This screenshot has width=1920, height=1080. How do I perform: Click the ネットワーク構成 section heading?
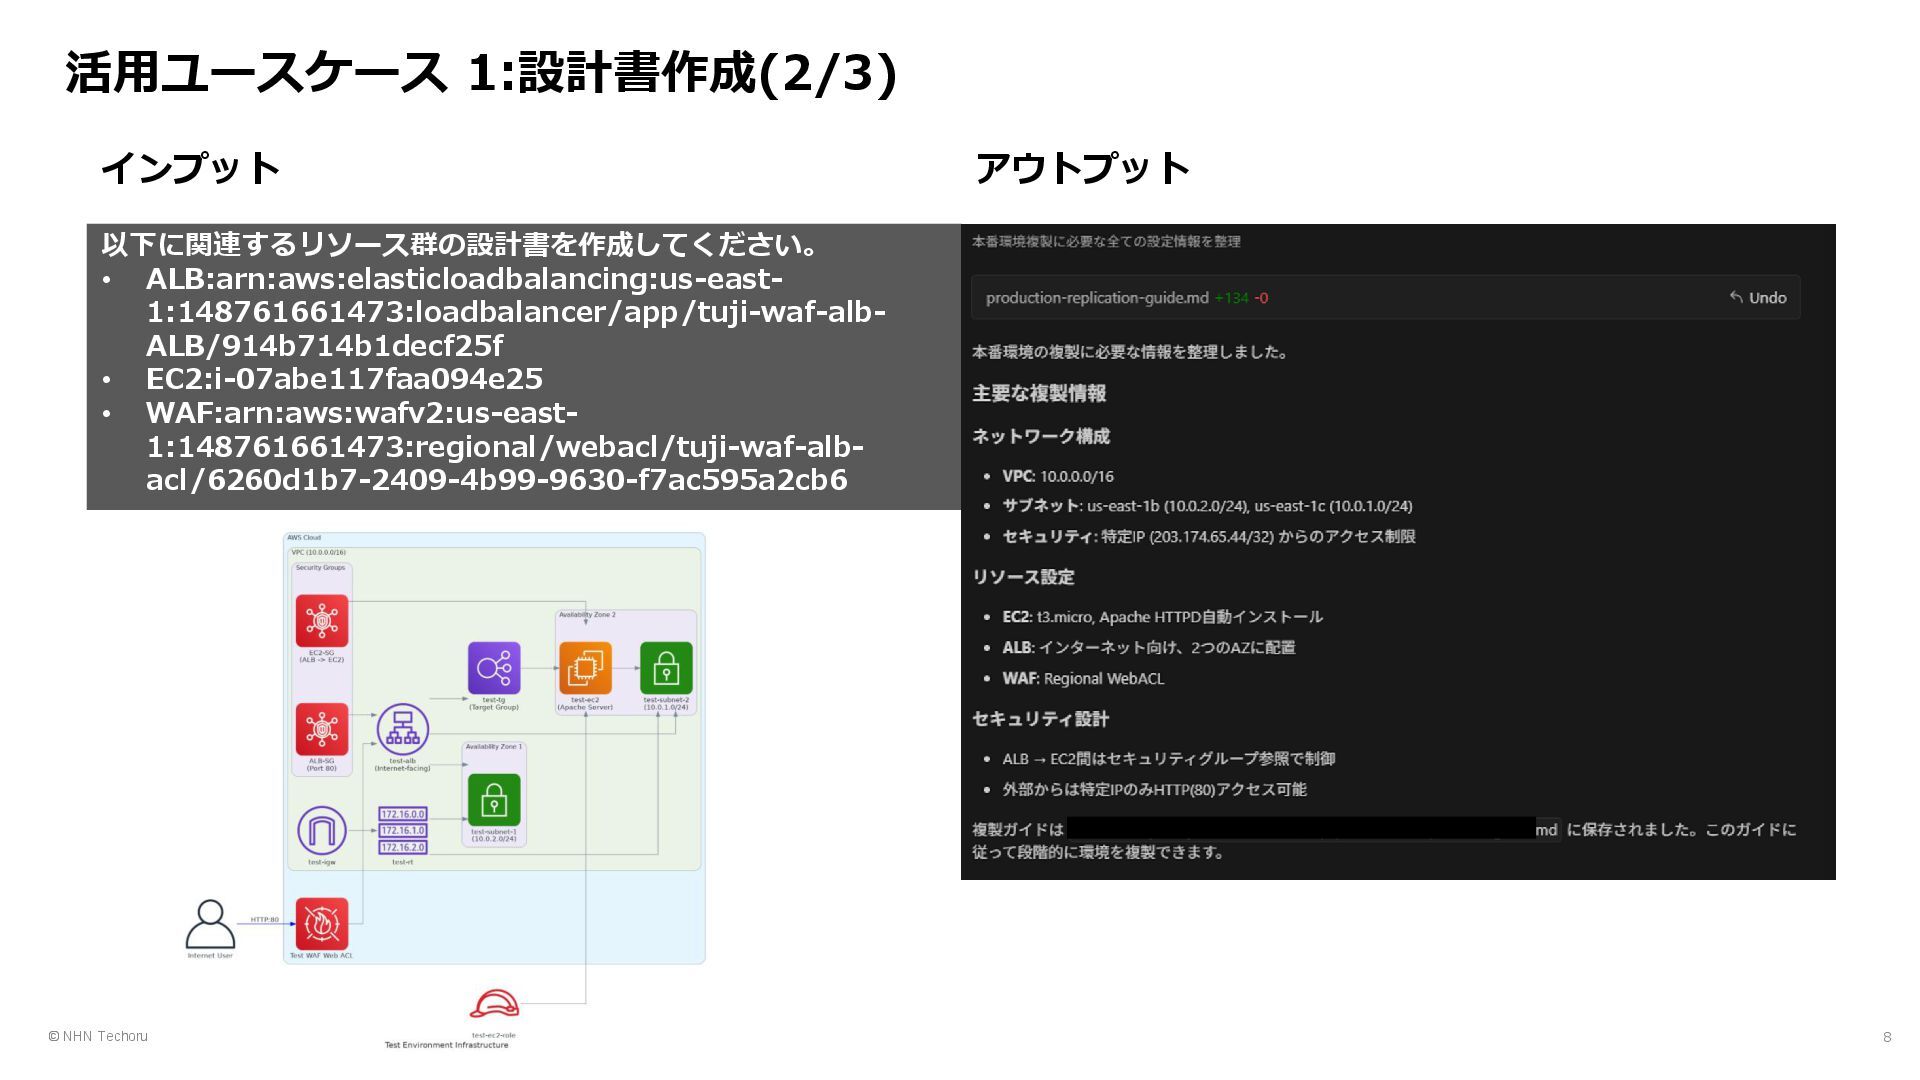pos(1041,436)
